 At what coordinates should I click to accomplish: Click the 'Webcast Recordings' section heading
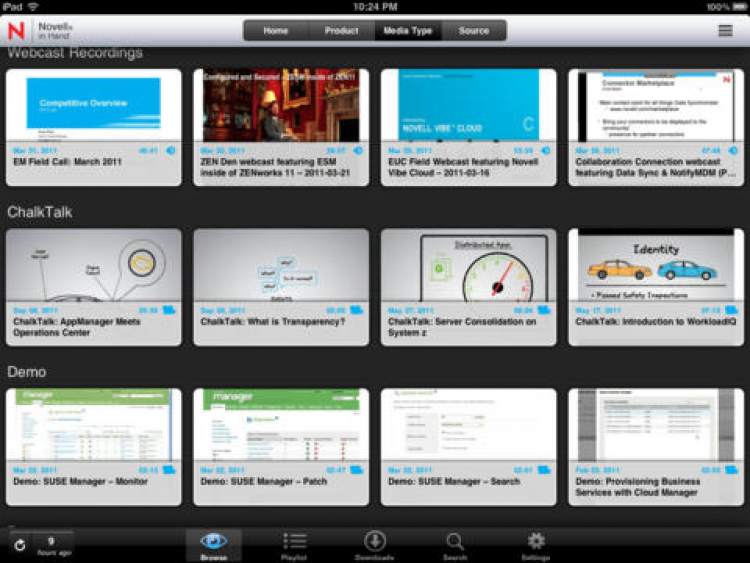[x=75, y=53]
